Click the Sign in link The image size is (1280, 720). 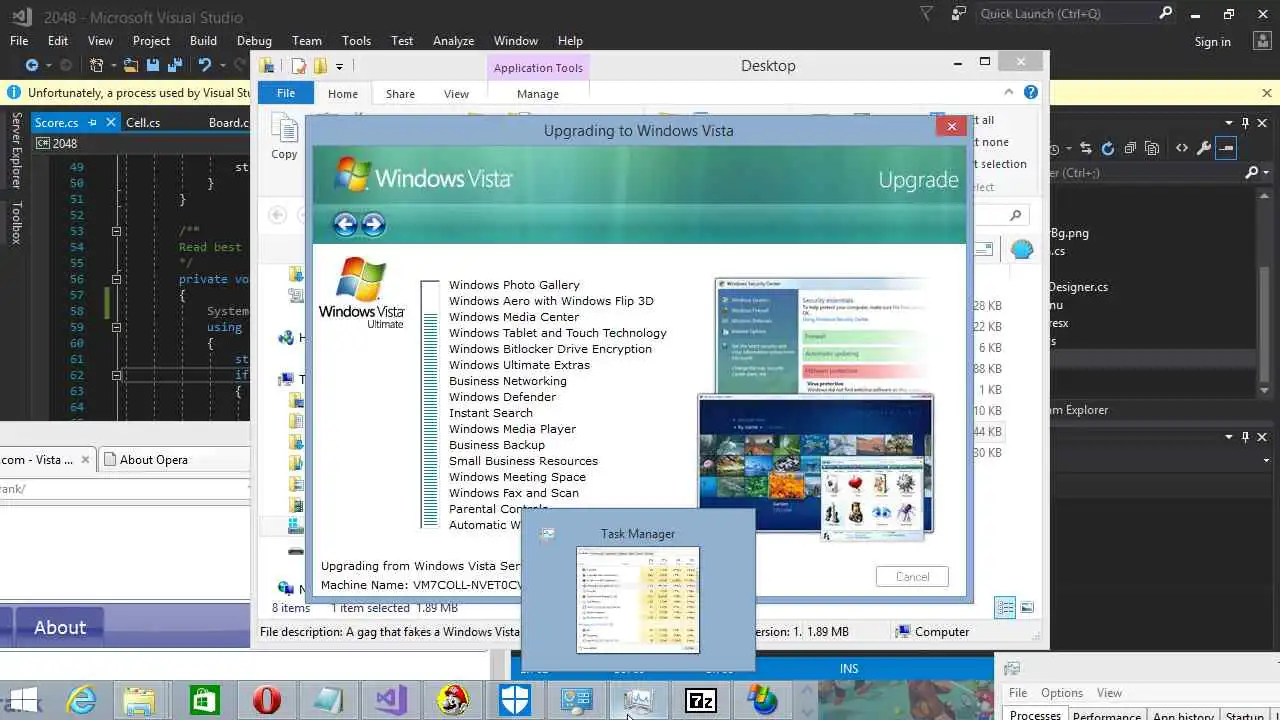1212,42
